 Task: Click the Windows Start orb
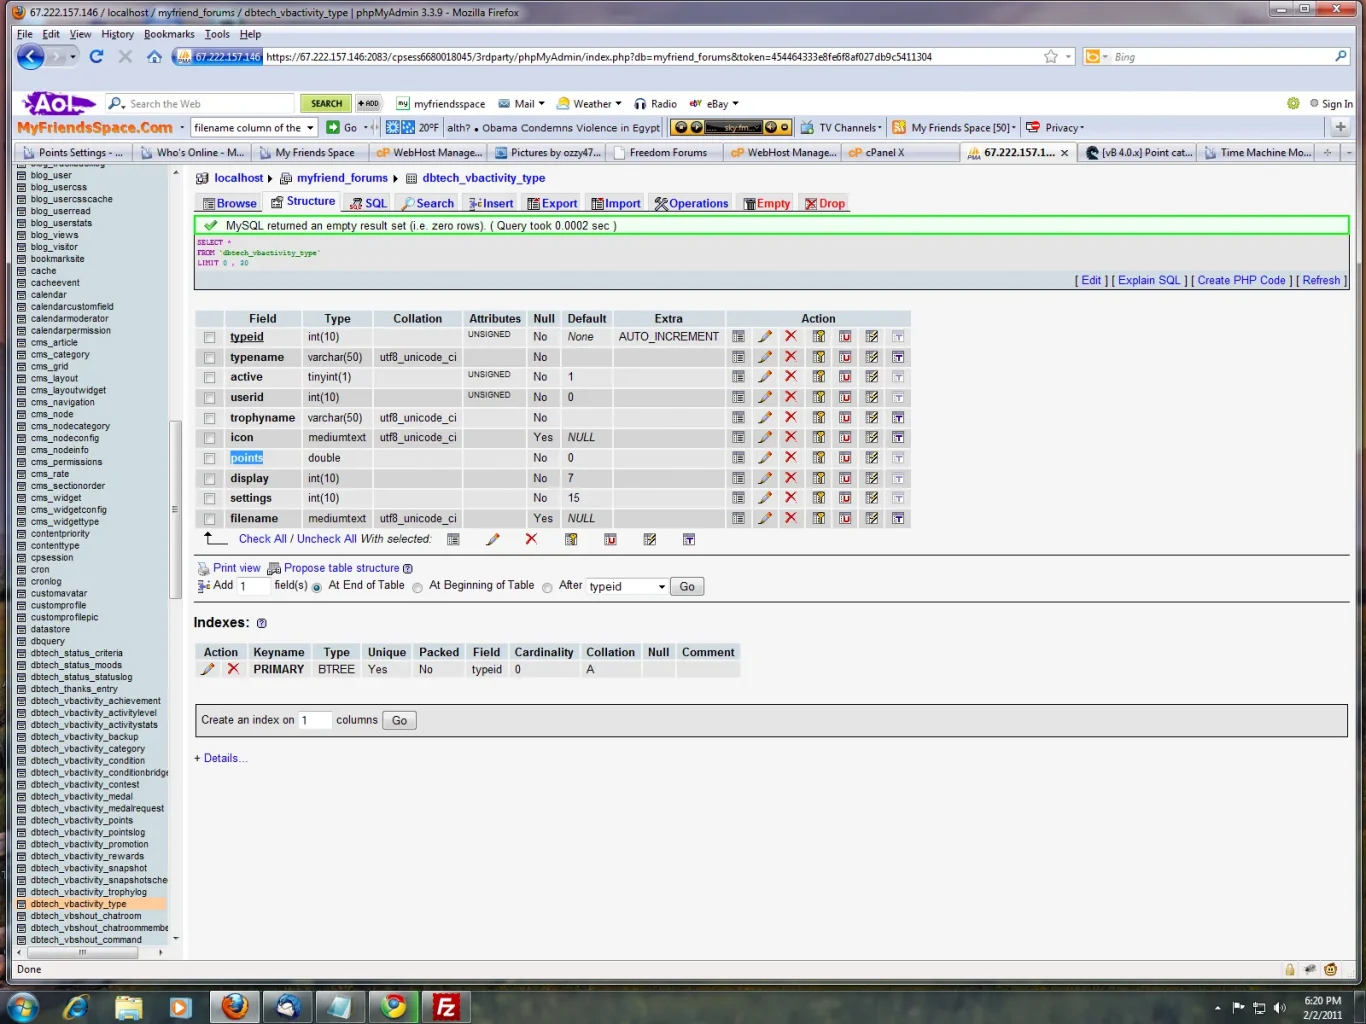[22, 1006]
